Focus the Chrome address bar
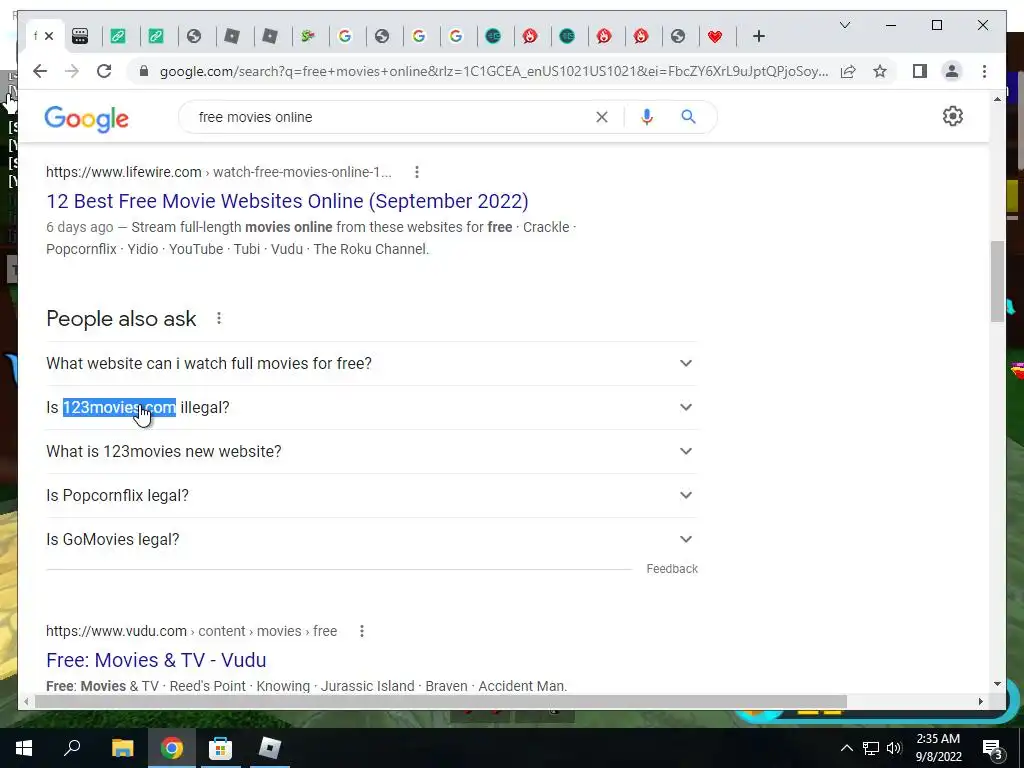This screenshot has height=768, width=1024. (x=493, y=71)
